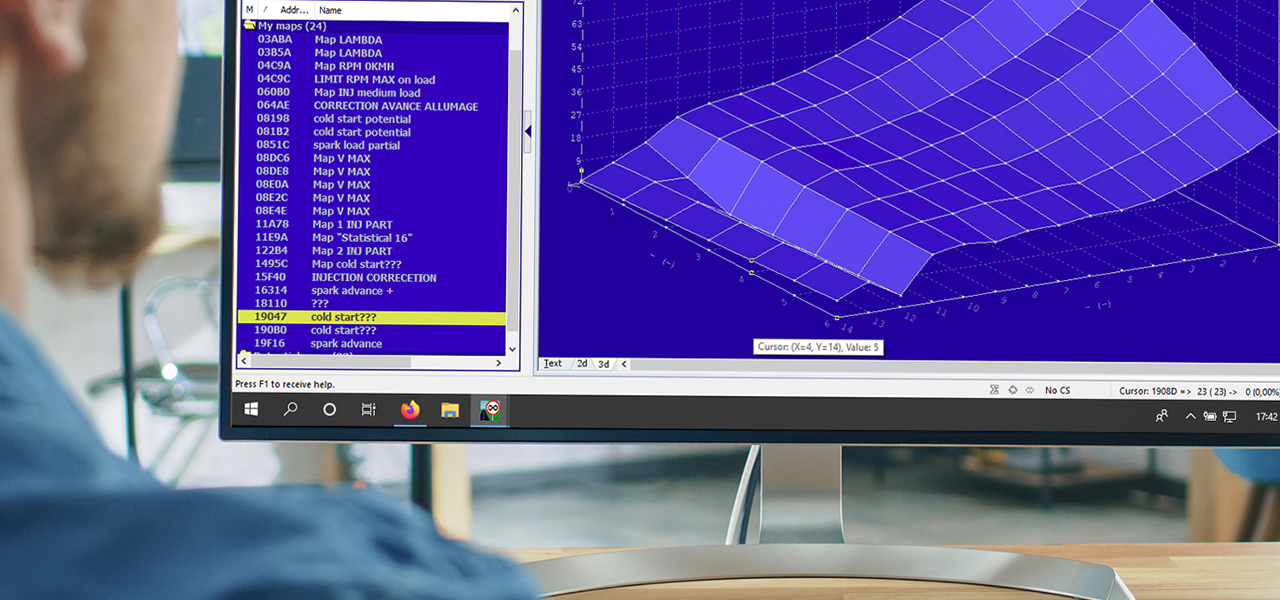Click the WinOLS taskbar icon

(490, 409)
